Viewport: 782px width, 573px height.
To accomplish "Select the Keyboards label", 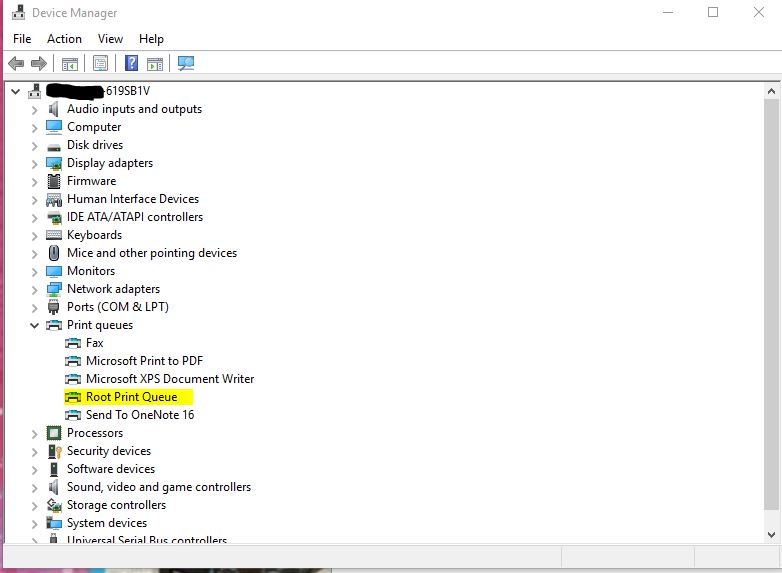I will [95, 235].
